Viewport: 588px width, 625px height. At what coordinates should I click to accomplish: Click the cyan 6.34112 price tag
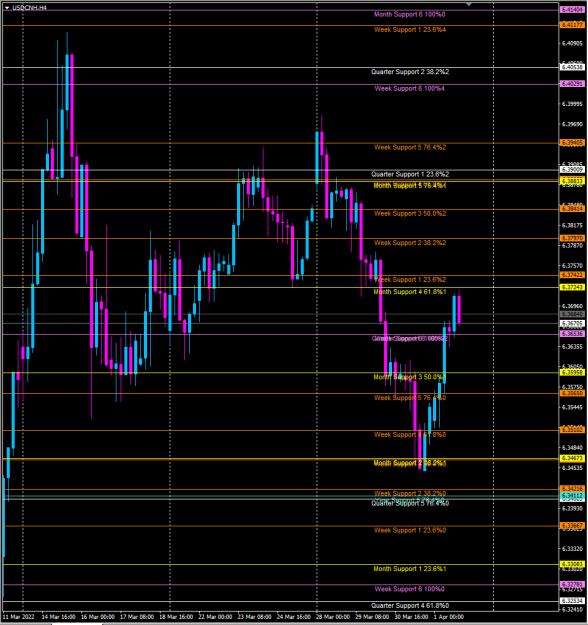(x=572, y=496)
